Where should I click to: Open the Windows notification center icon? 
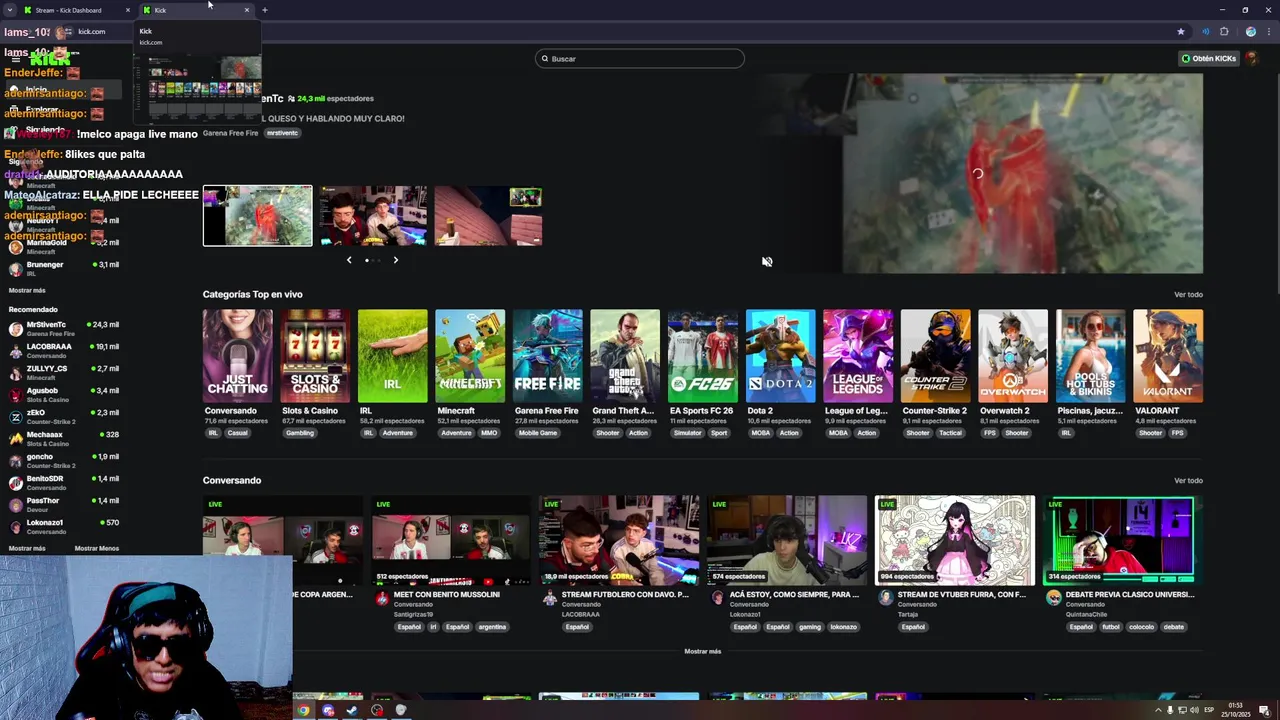pos(1264,710)
